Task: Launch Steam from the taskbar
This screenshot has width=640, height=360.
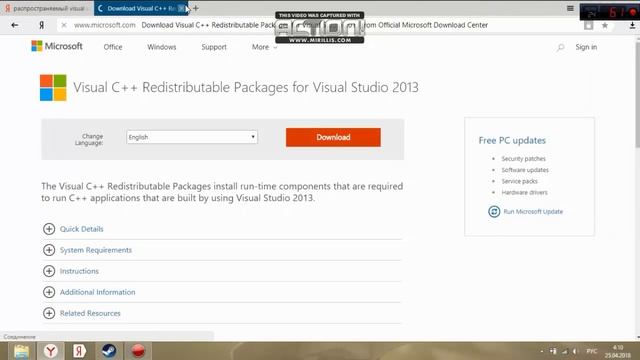Action: click(109, 351)
